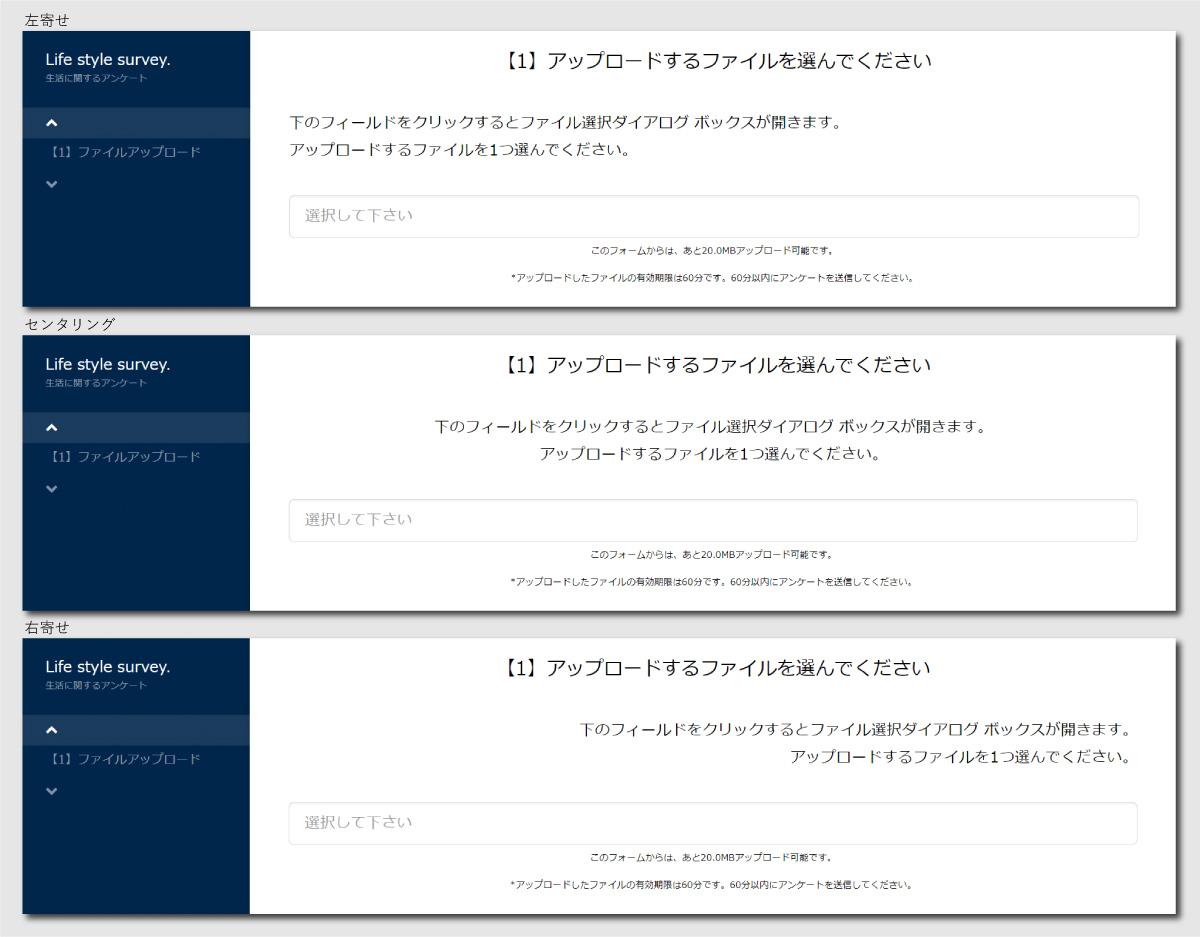This screenshot has width=1200, height=937.
Task: Open the 選択して下さい file field in the 左寄せ panel
Action: click(x=713, y=216)
